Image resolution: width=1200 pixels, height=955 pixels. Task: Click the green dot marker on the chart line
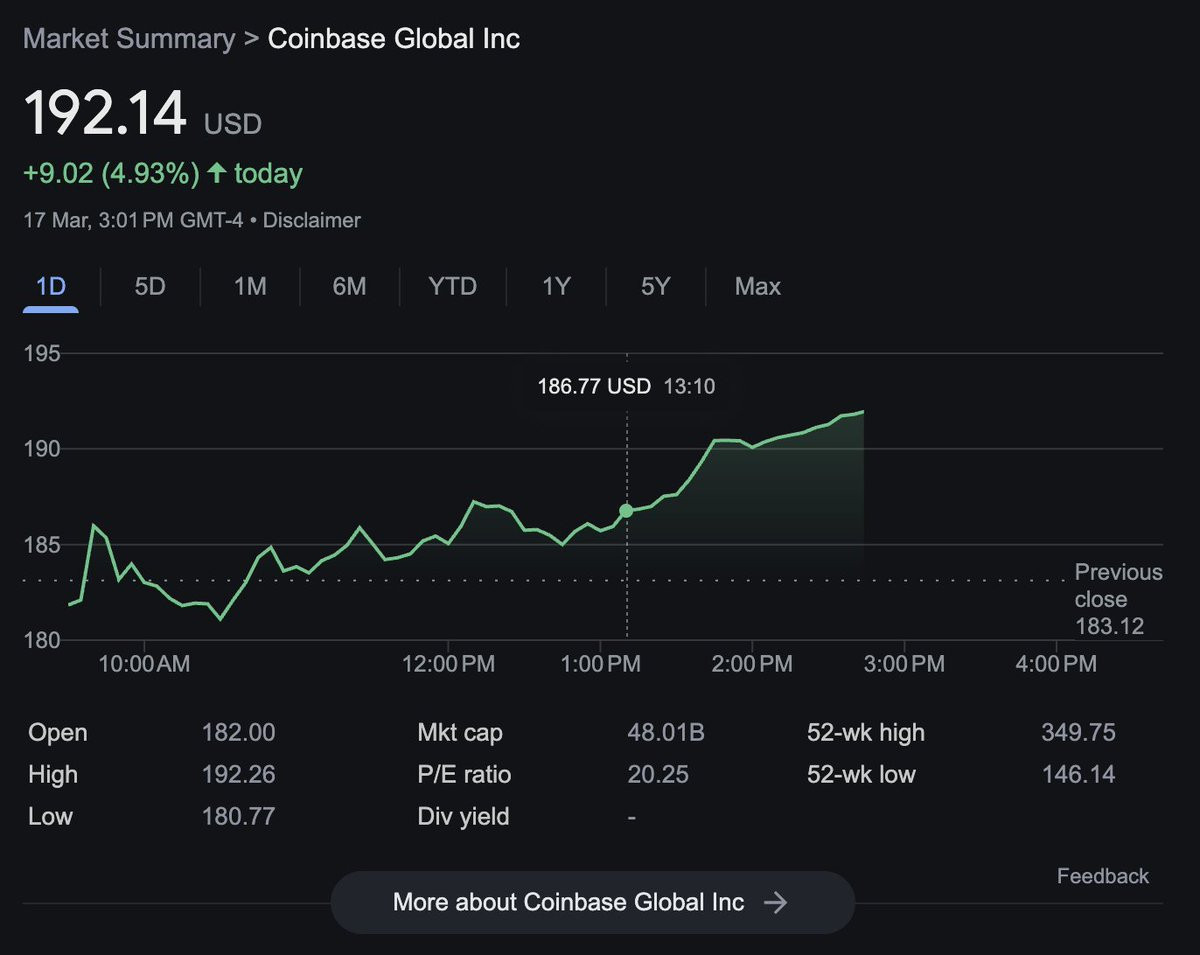(x=627, y=511)
